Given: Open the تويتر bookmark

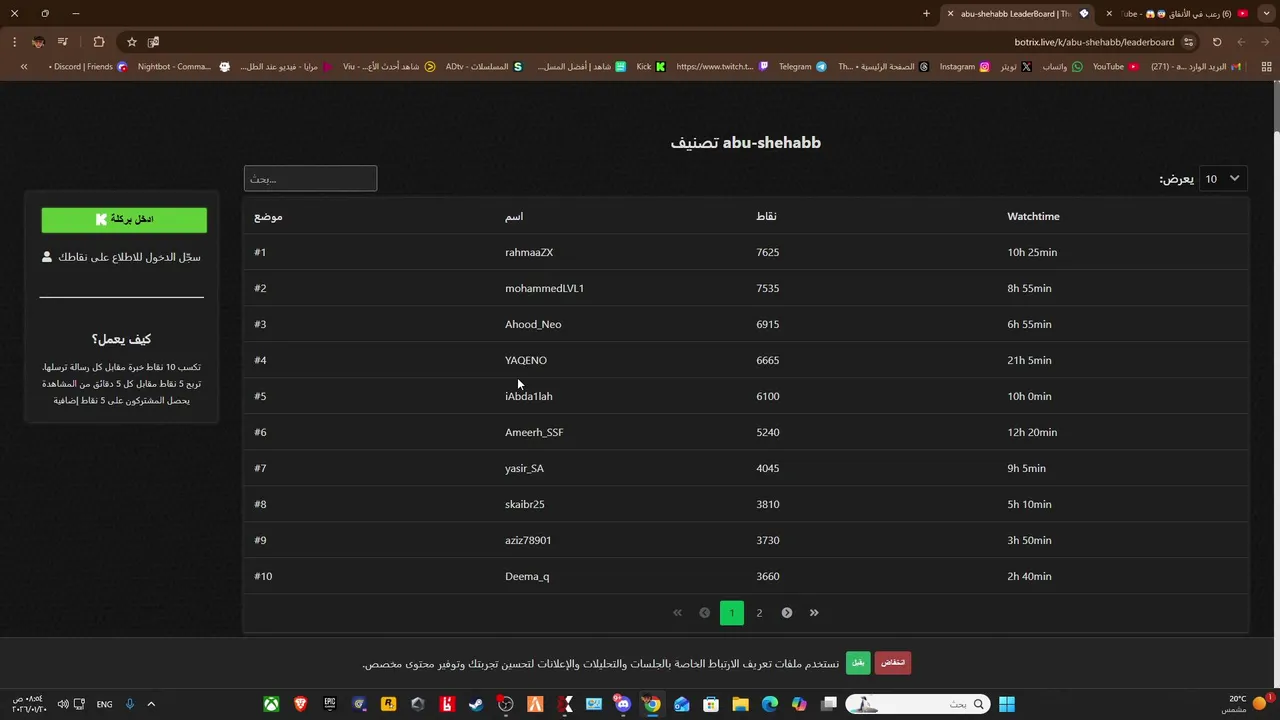Looking at the screenshot, I should pyautogui.click(x=1016, y=67).
